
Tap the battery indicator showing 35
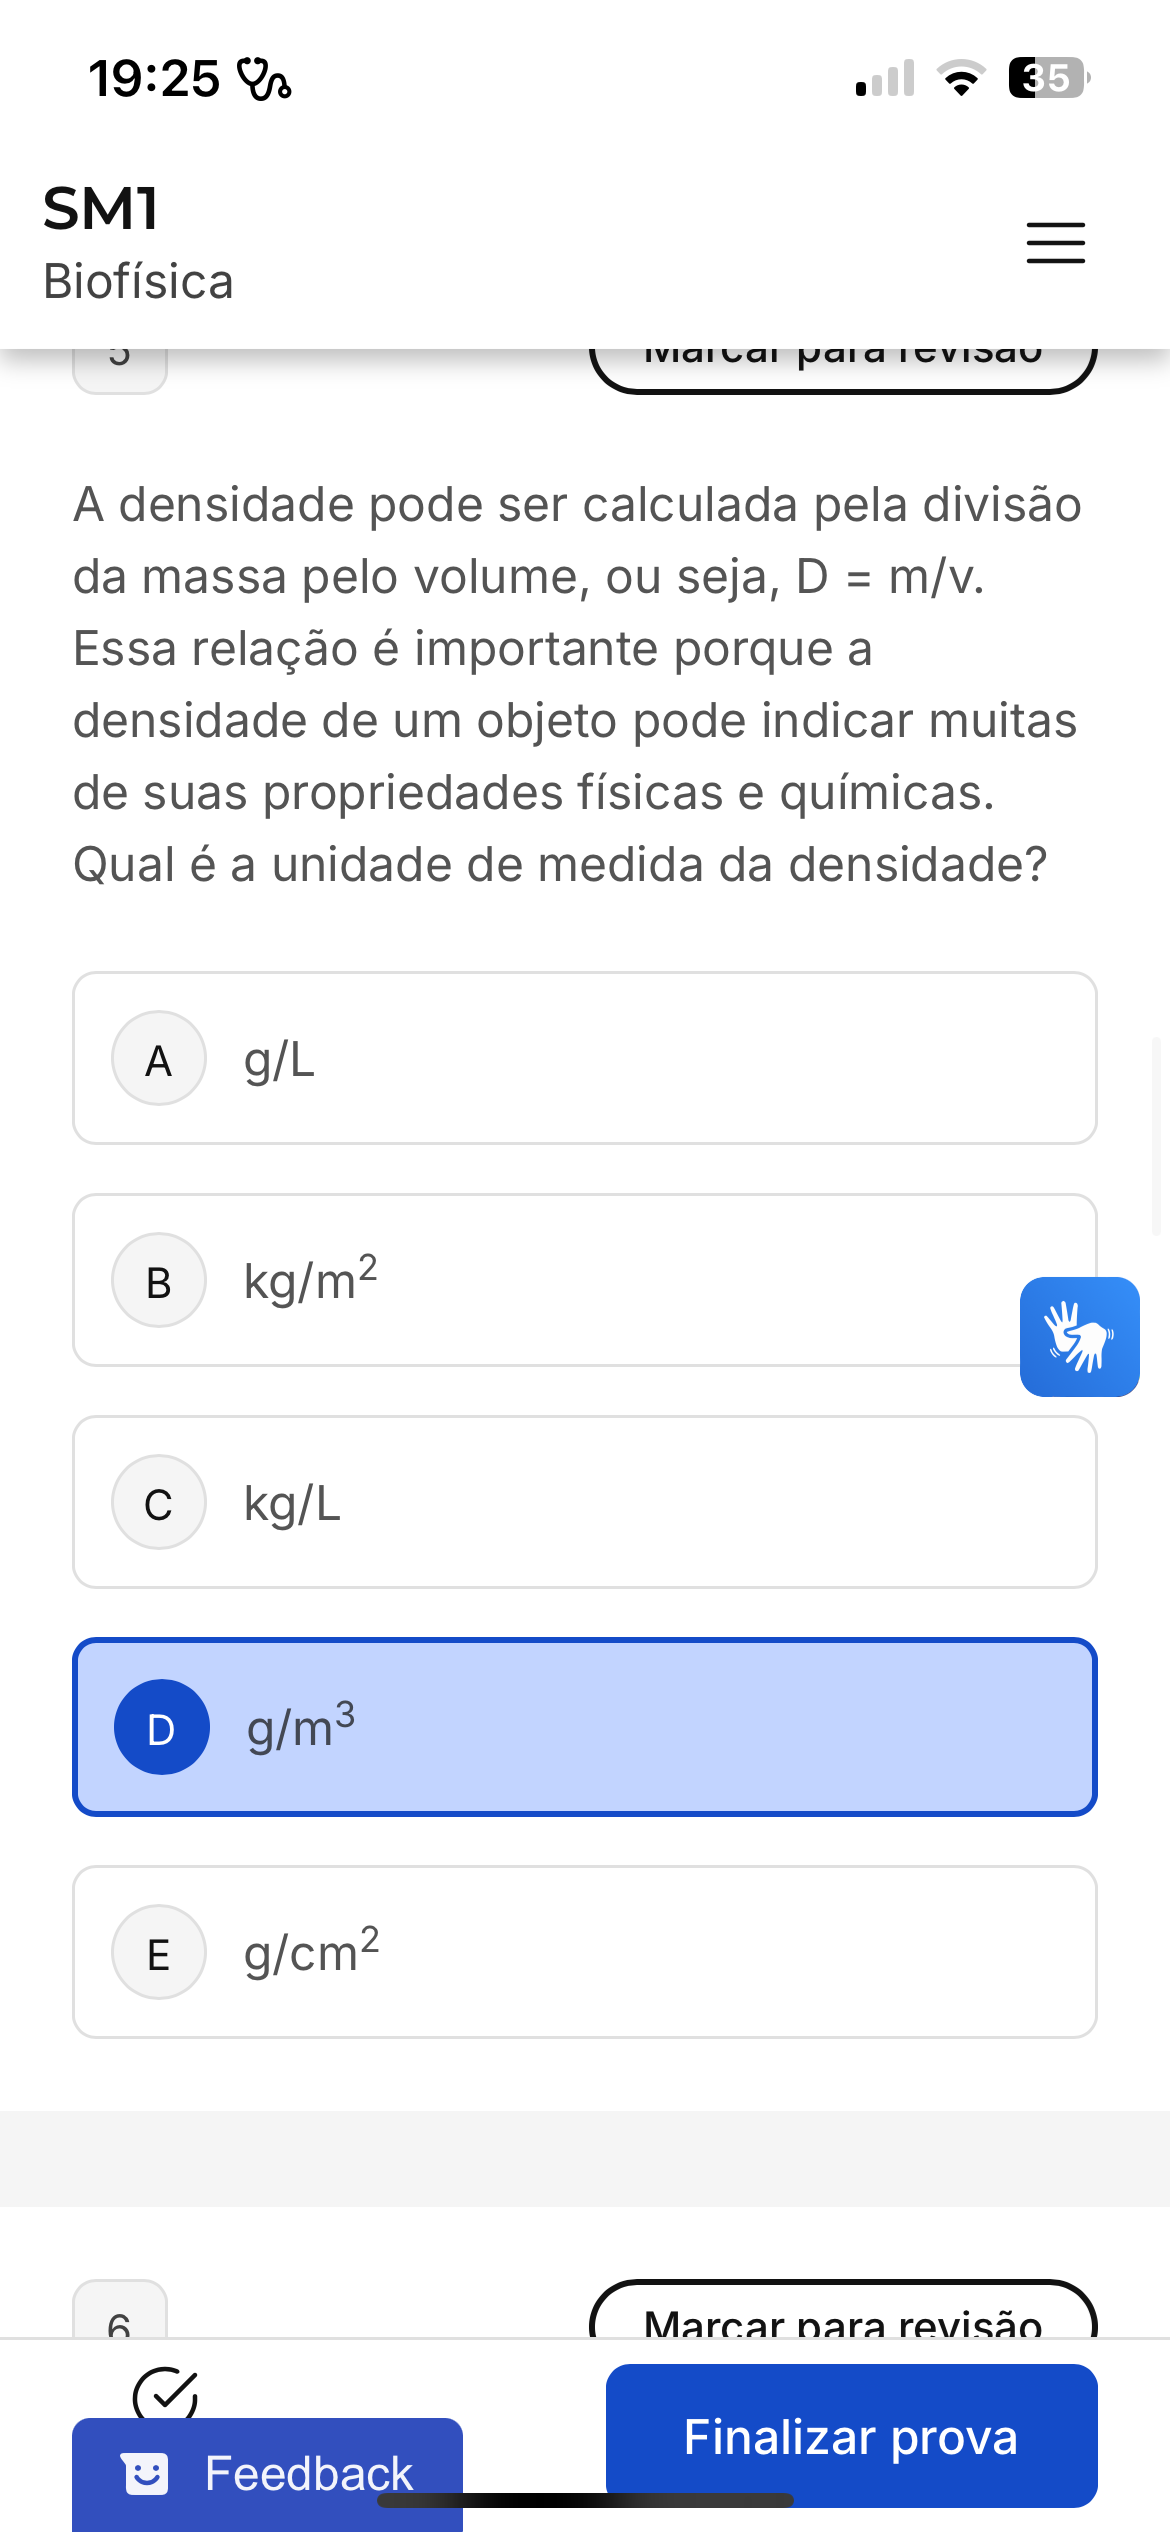tap(1047, 78)
